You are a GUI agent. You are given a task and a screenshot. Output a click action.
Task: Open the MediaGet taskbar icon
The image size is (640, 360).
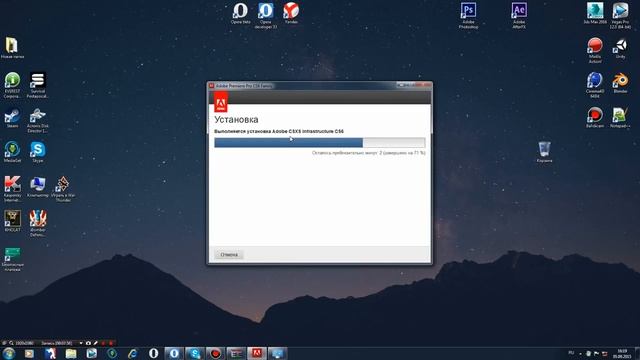112,353
